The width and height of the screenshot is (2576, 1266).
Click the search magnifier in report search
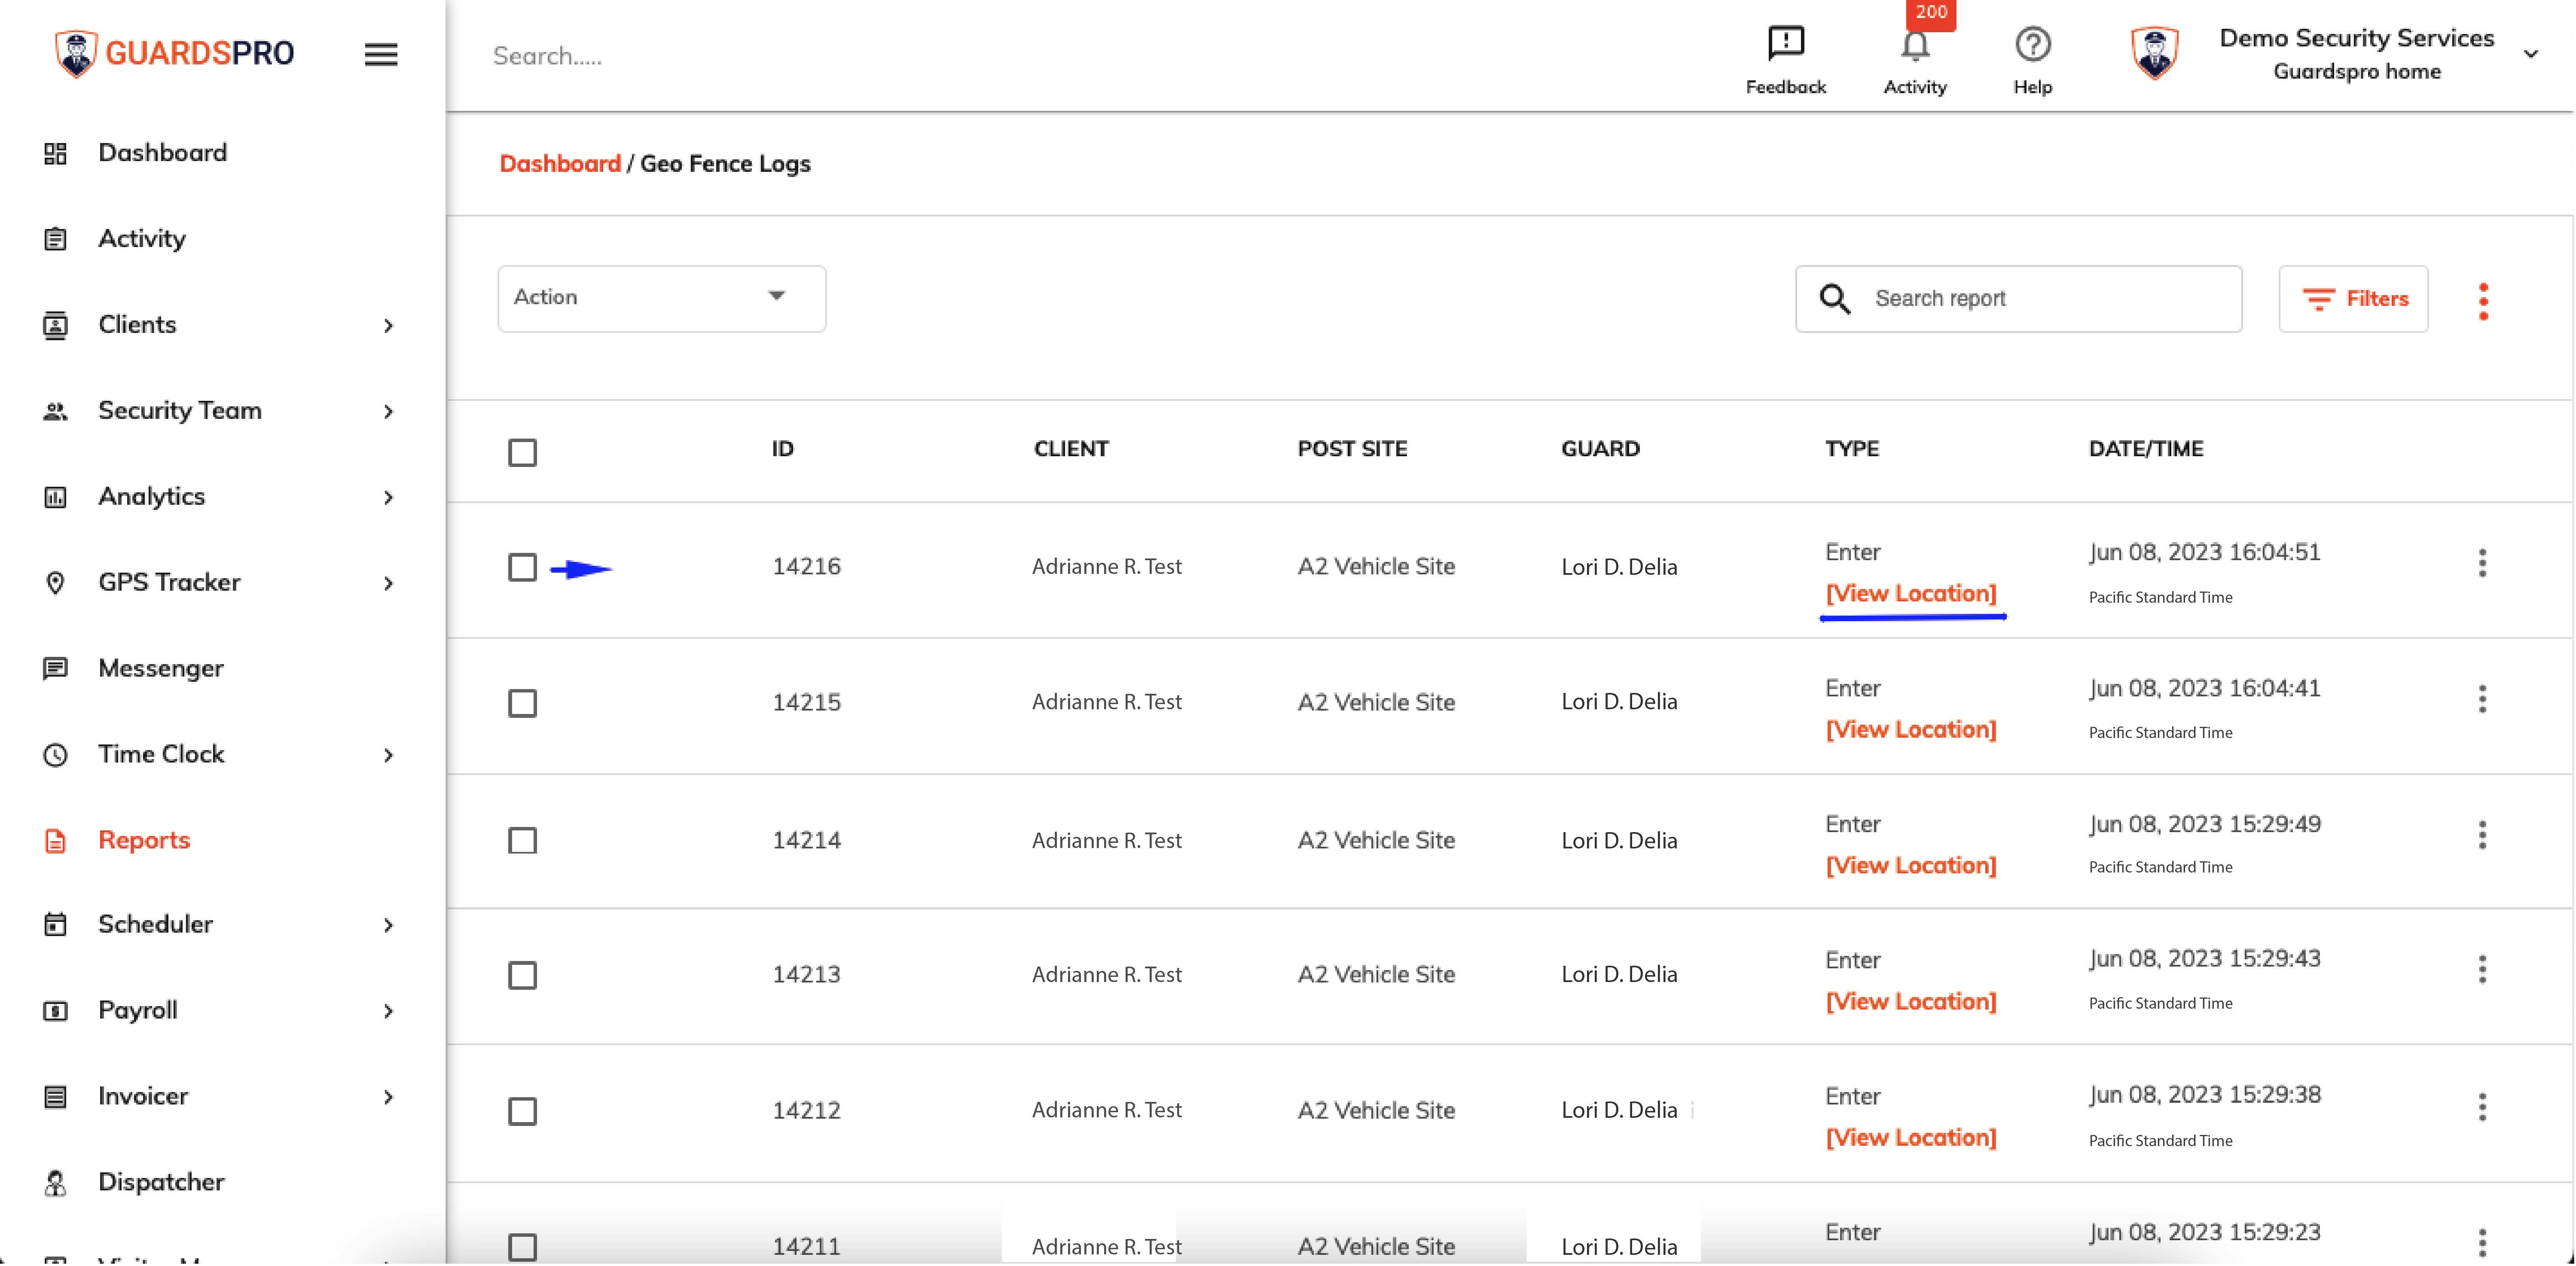click(x=1834, y=298)
